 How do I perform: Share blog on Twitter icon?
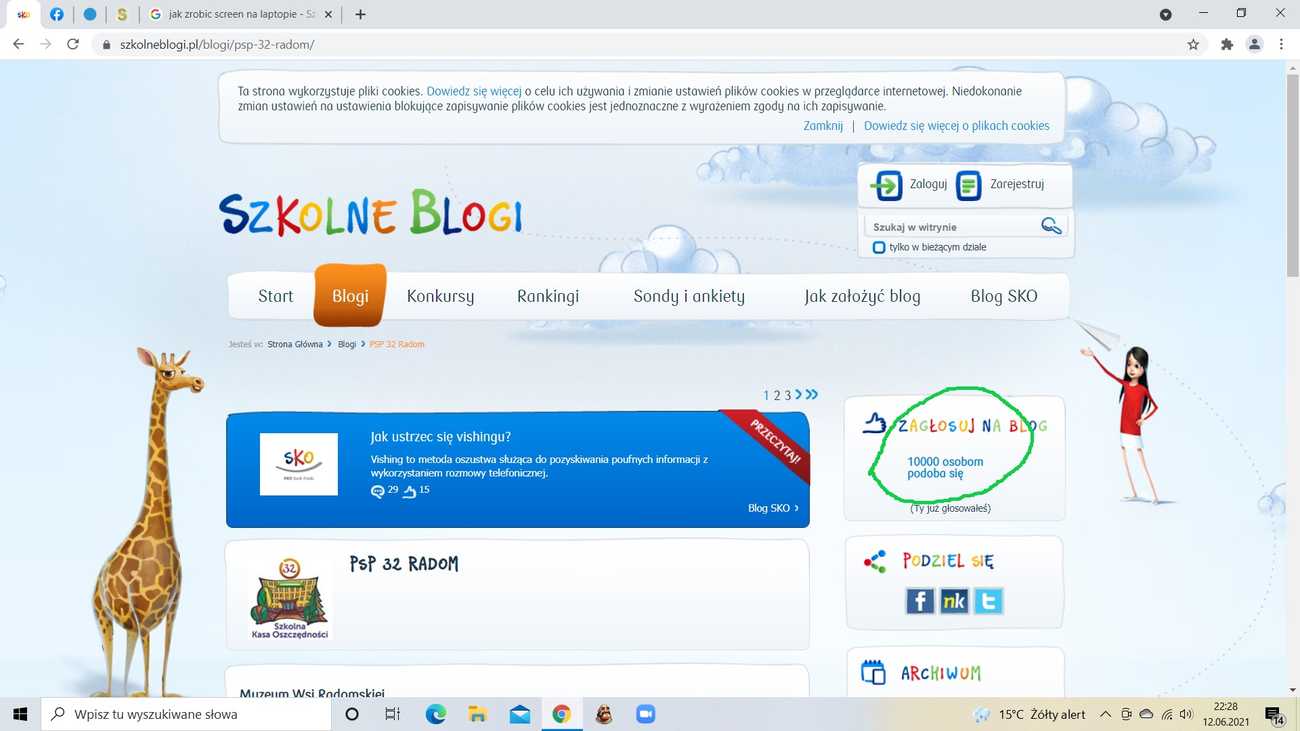coord(988,600)
